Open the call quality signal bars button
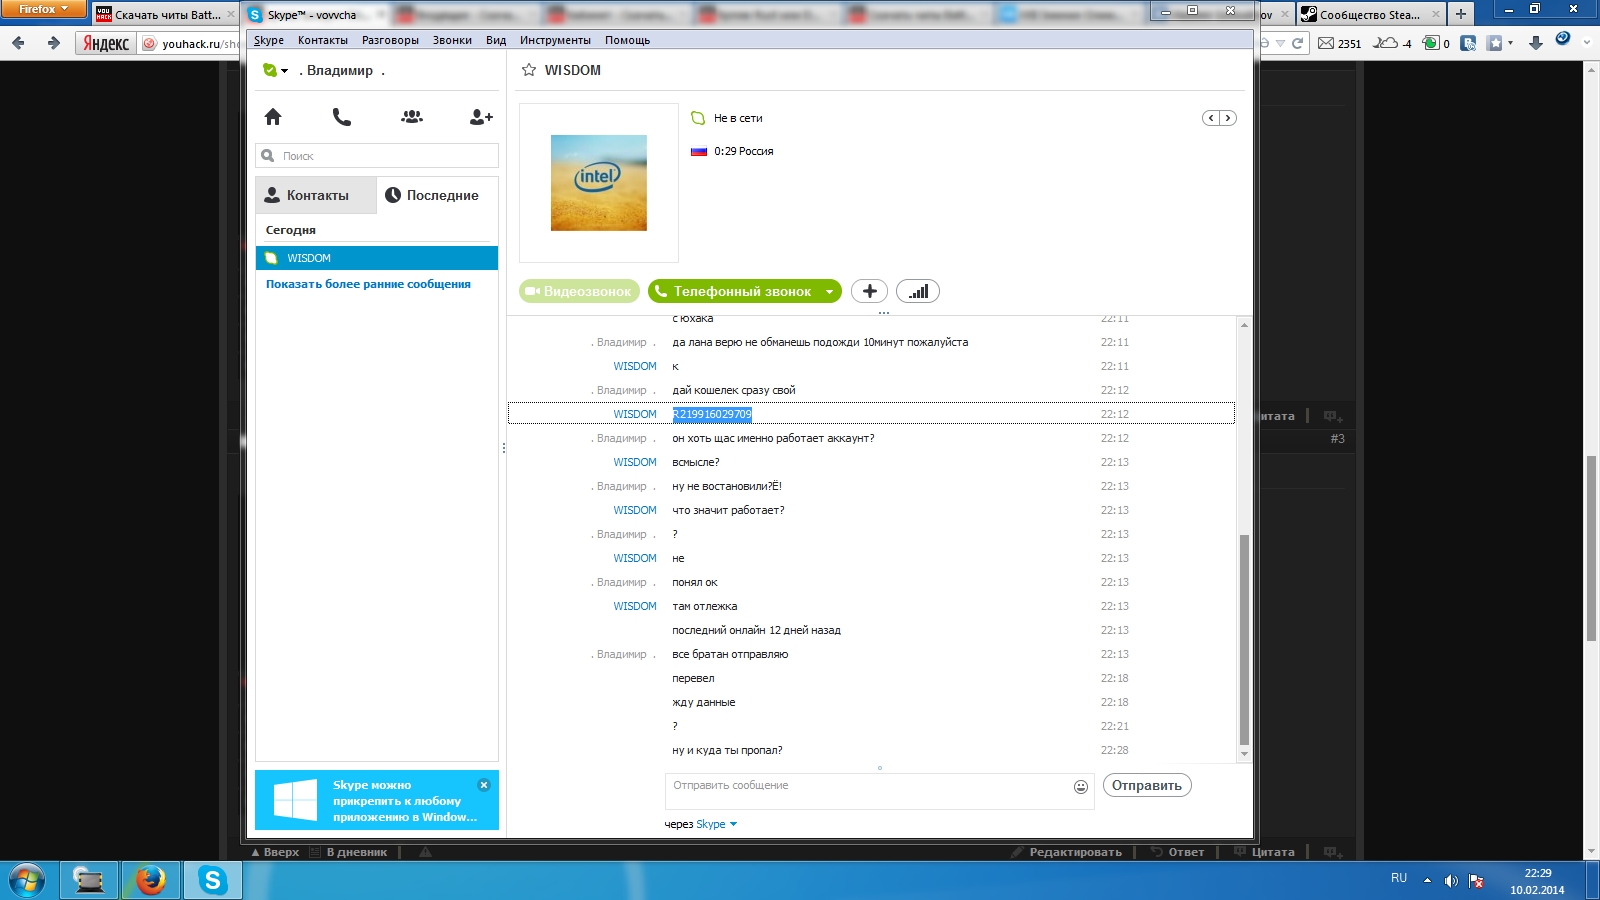1600x900 pixels. coord(918,291)
